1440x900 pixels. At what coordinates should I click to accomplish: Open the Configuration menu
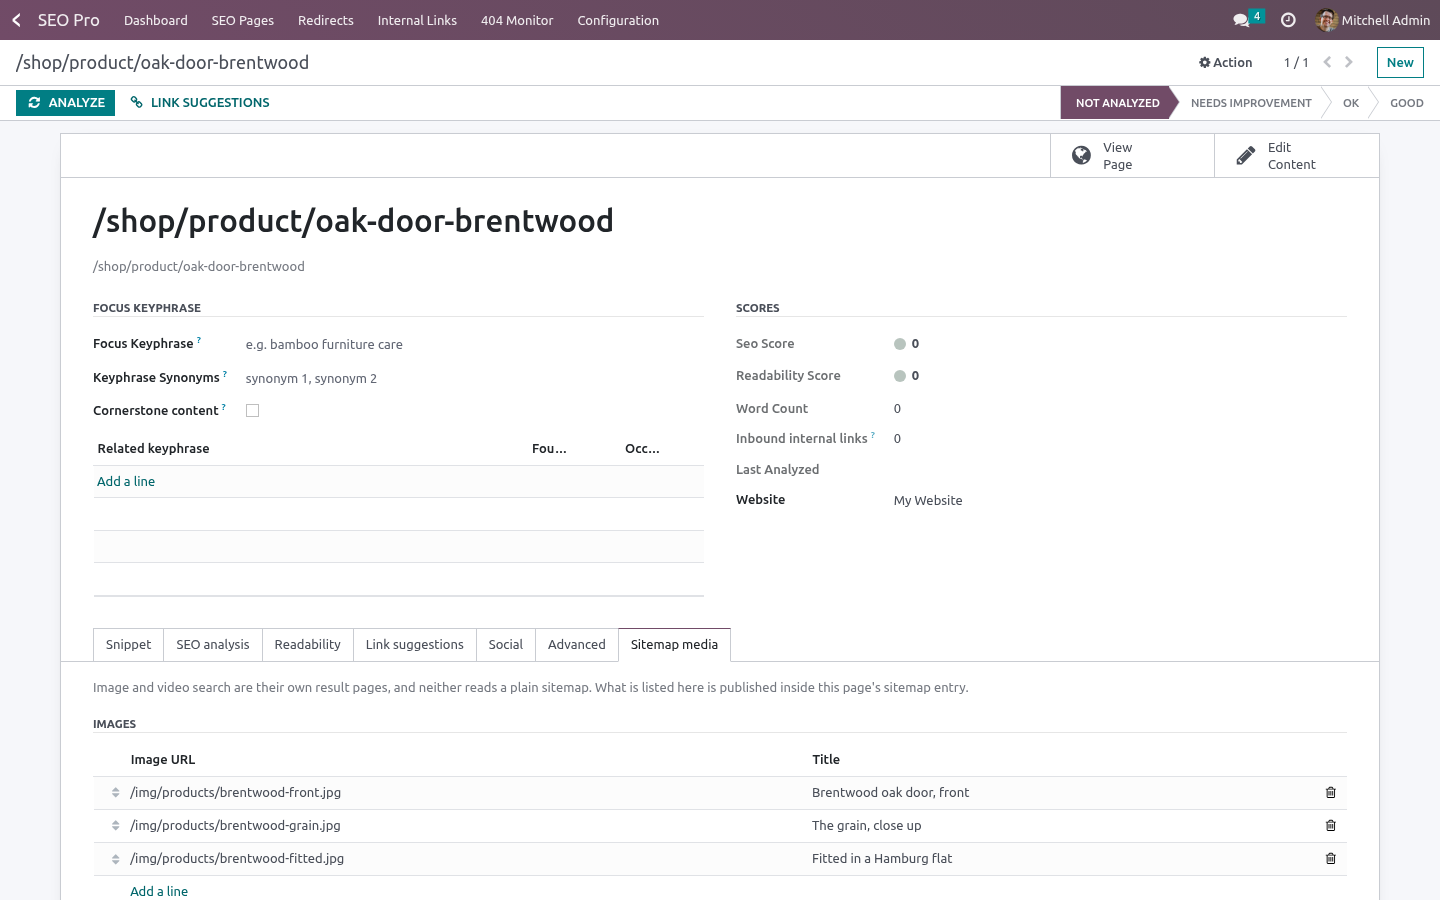pyautogui.click(x=618, y=20)
